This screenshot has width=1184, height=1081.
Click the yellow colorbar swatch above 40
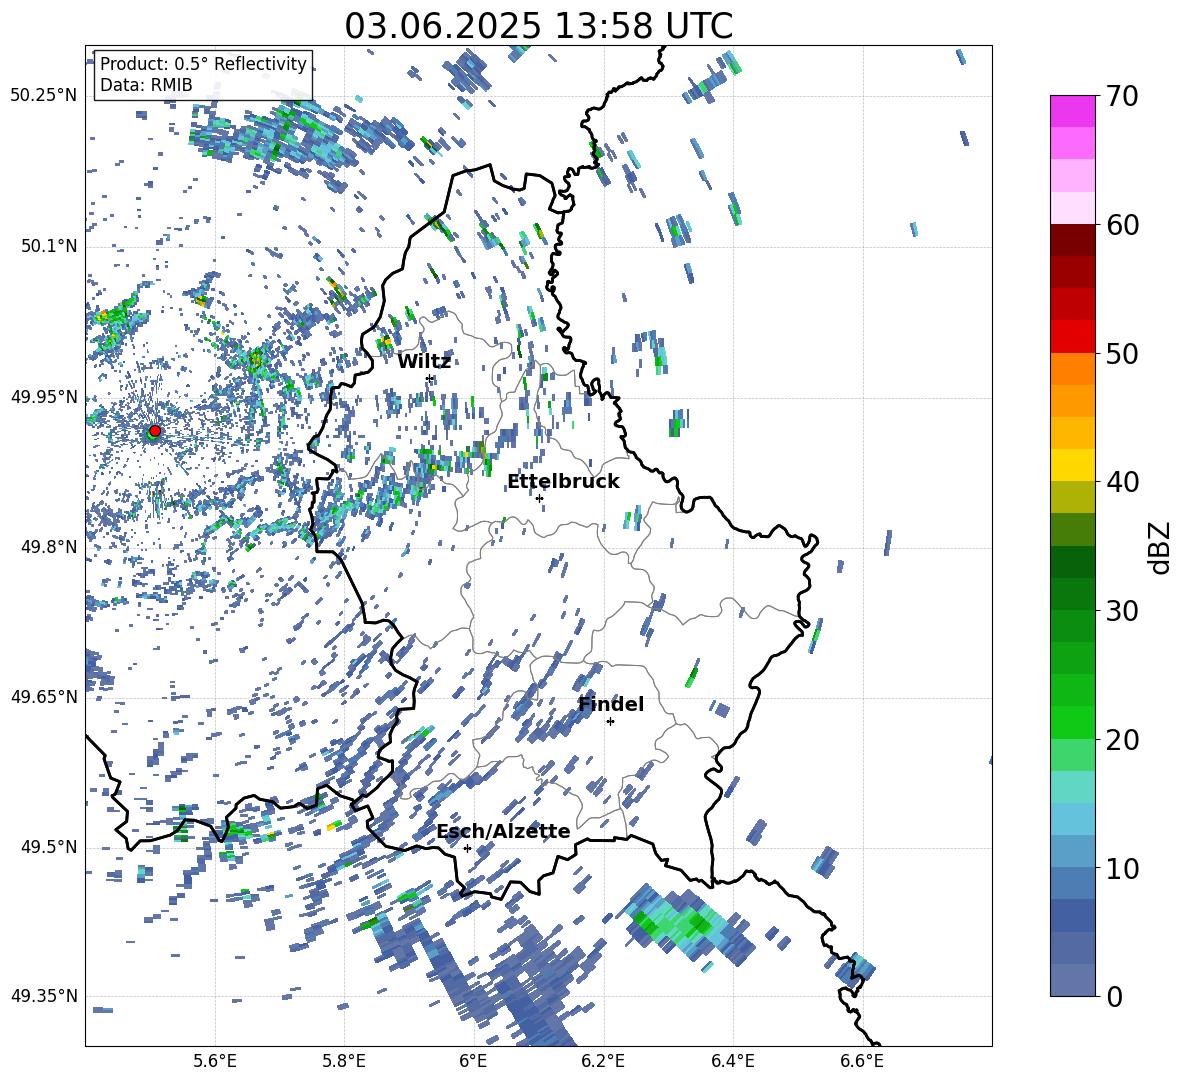tap(1072, 465)
